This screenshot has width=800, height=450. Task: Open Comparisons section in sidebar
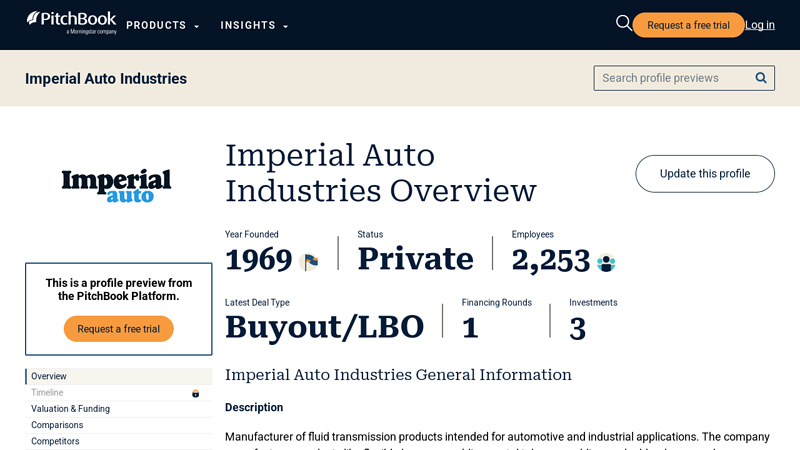[57, 426]
